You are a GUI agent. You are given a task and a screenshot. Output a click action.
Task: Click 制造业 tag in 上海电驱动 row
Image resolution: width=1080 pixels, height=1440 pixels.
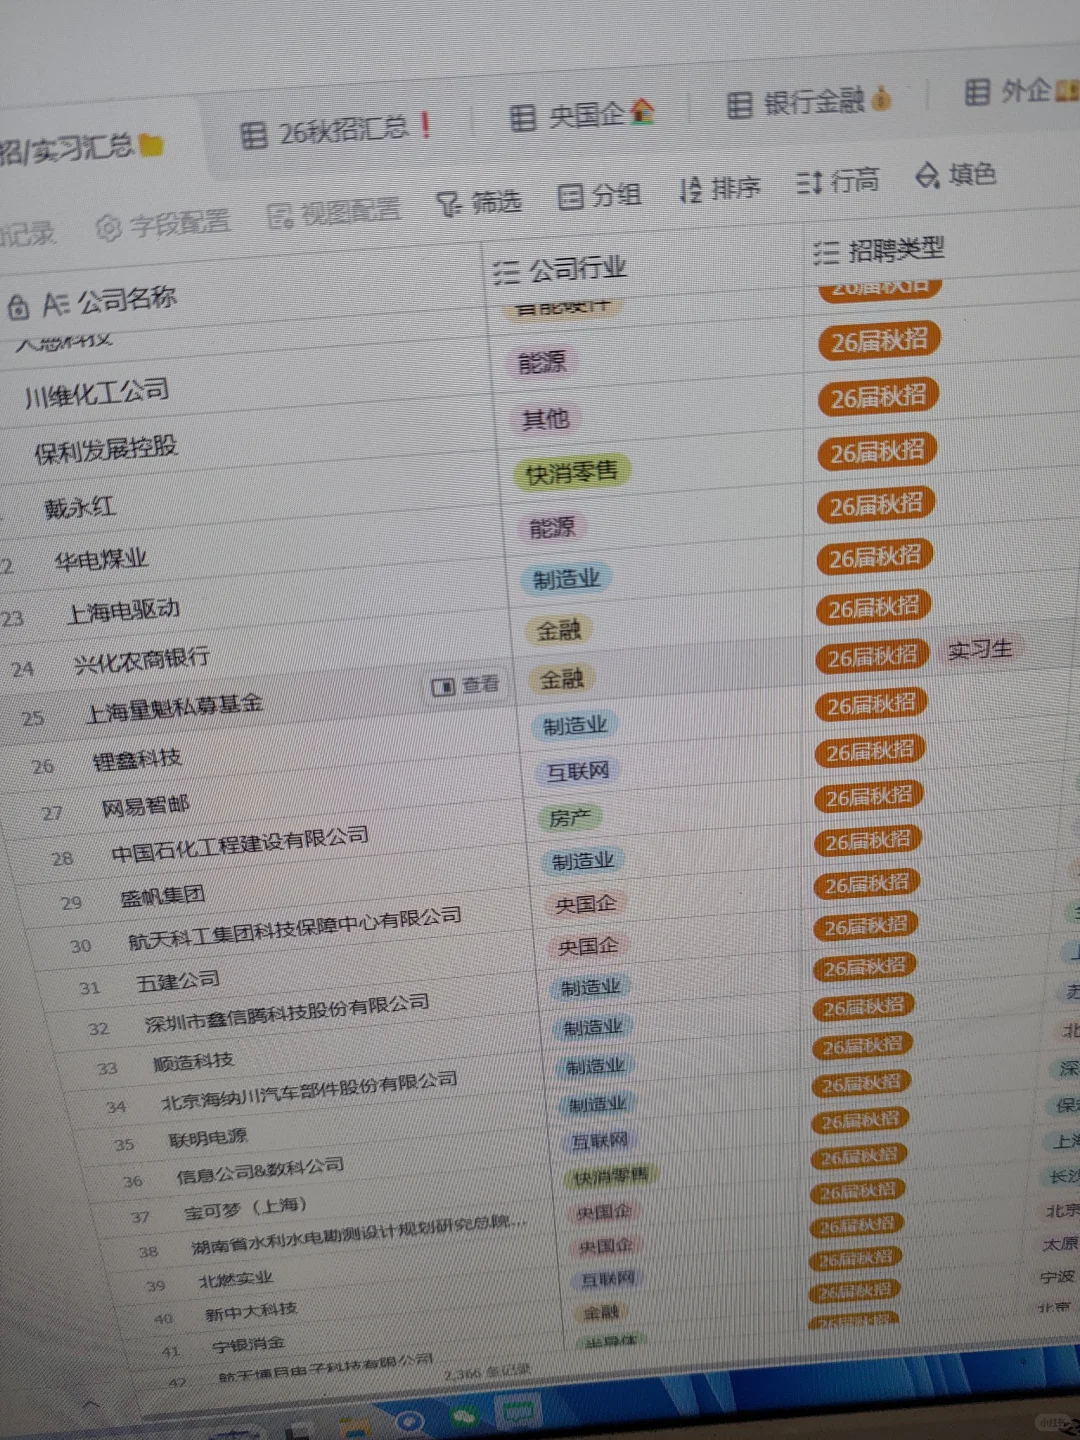point(566,578)
